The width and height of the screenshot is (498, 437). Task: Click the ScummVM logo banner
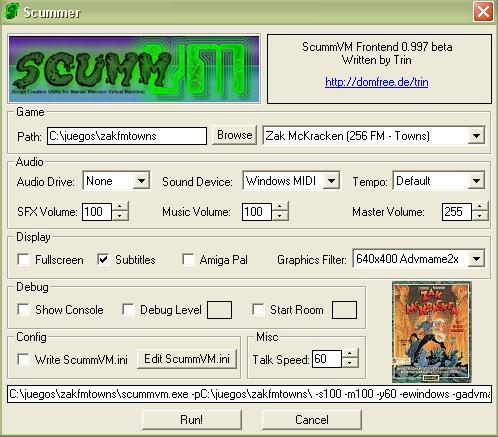(x=134, y=69)
